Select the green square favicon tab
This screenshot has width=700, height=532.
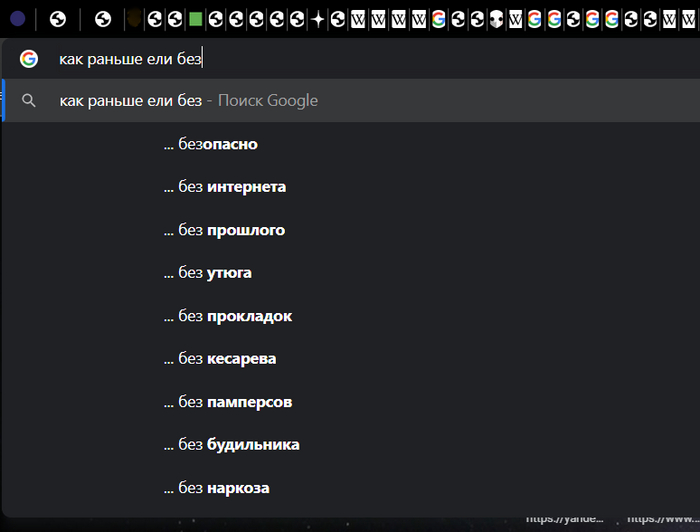195,18
